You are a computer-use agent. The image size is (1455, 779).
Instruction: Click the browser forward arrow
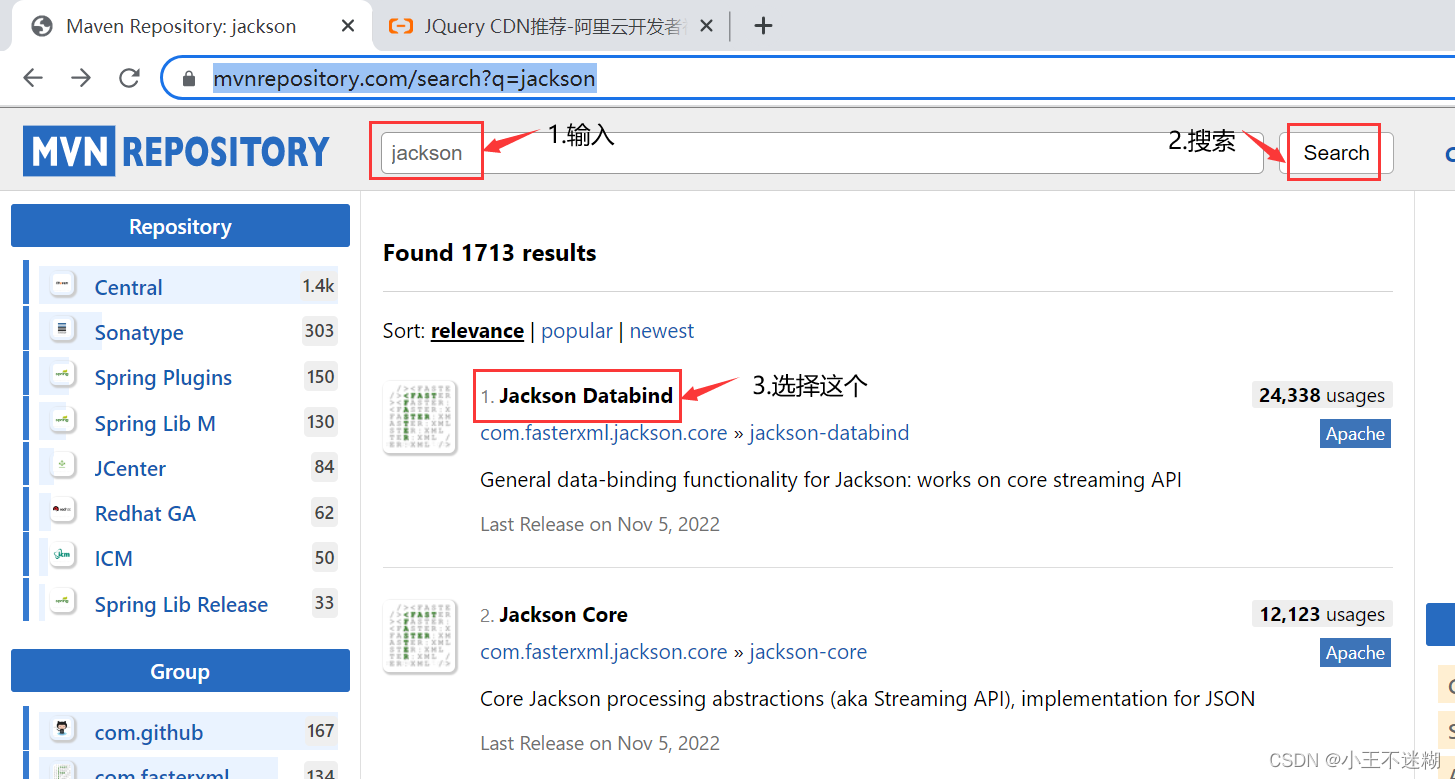click(81, 78)
